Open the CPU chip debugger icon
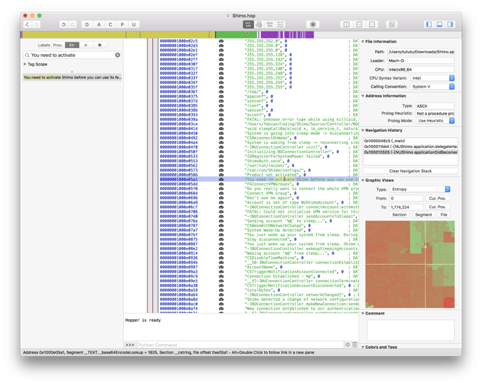This screenshot has height=385, width=482. click(313, 24)
